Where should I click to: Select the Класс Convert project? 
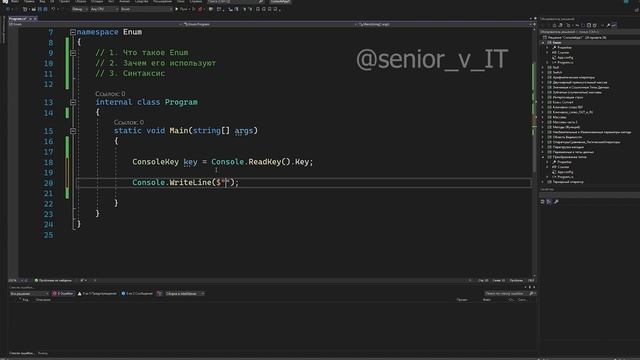pyautogui.click(x=562, y=102)
